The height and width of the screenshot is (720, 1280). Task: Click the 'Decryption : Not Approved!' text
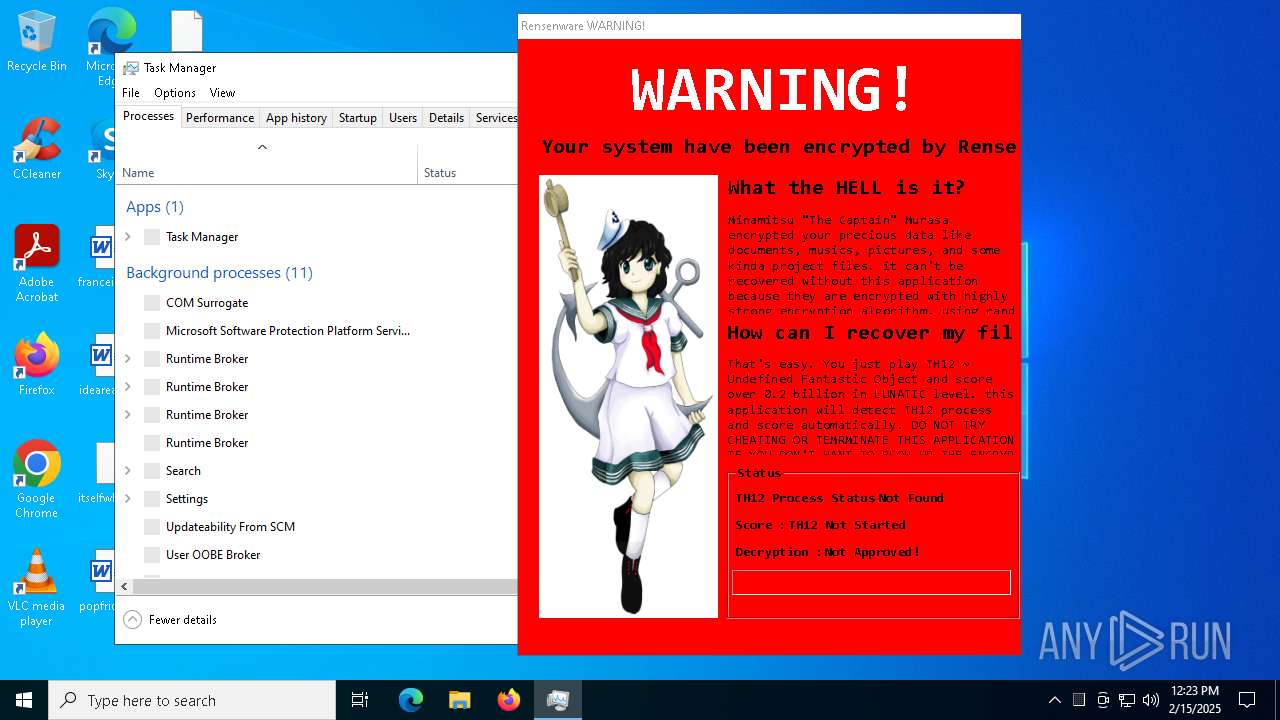click(x=828, y=552)
